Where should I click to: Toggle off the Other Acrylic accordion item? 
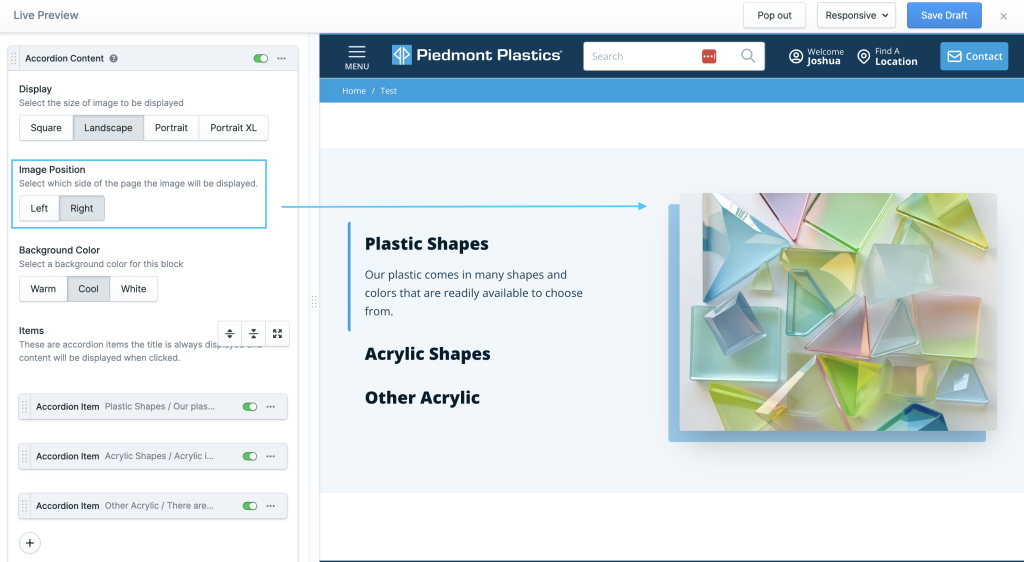click(x=250, y=506)
